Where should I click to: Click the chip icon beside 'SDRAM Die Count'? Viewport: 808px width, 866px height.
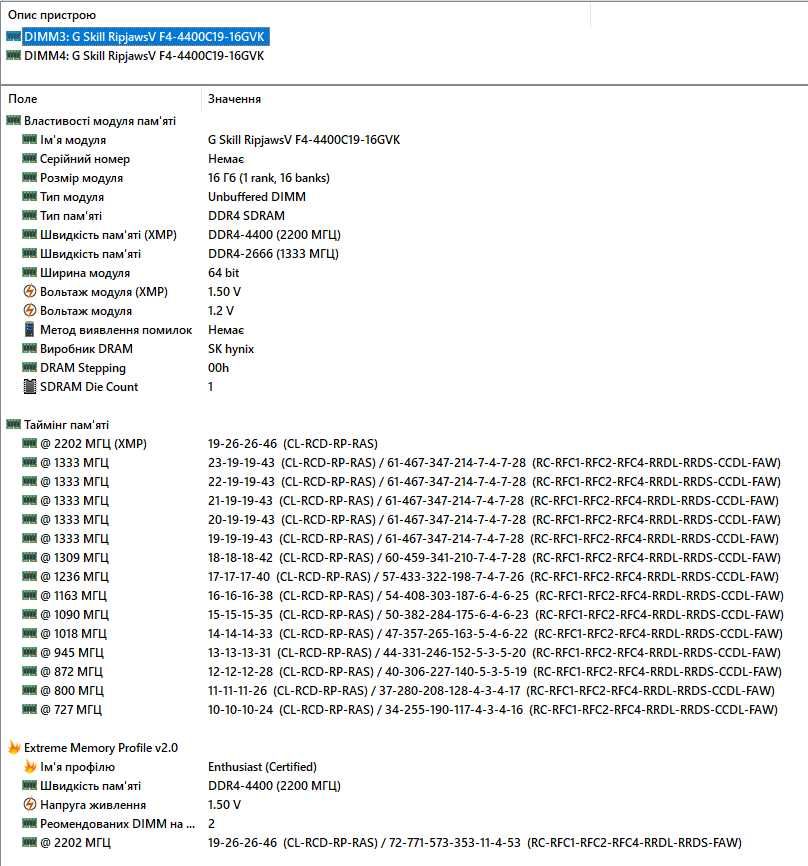(x=29, y=387)
